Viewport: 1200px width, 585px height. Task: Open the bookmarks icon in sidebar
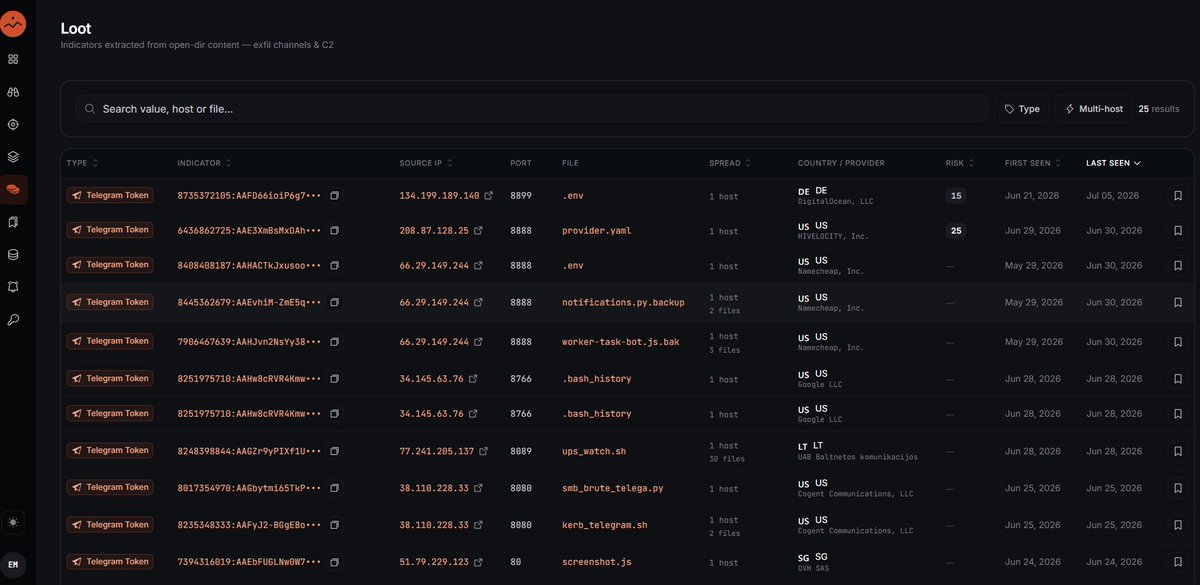pyautogui.click(x=13, y=222)
